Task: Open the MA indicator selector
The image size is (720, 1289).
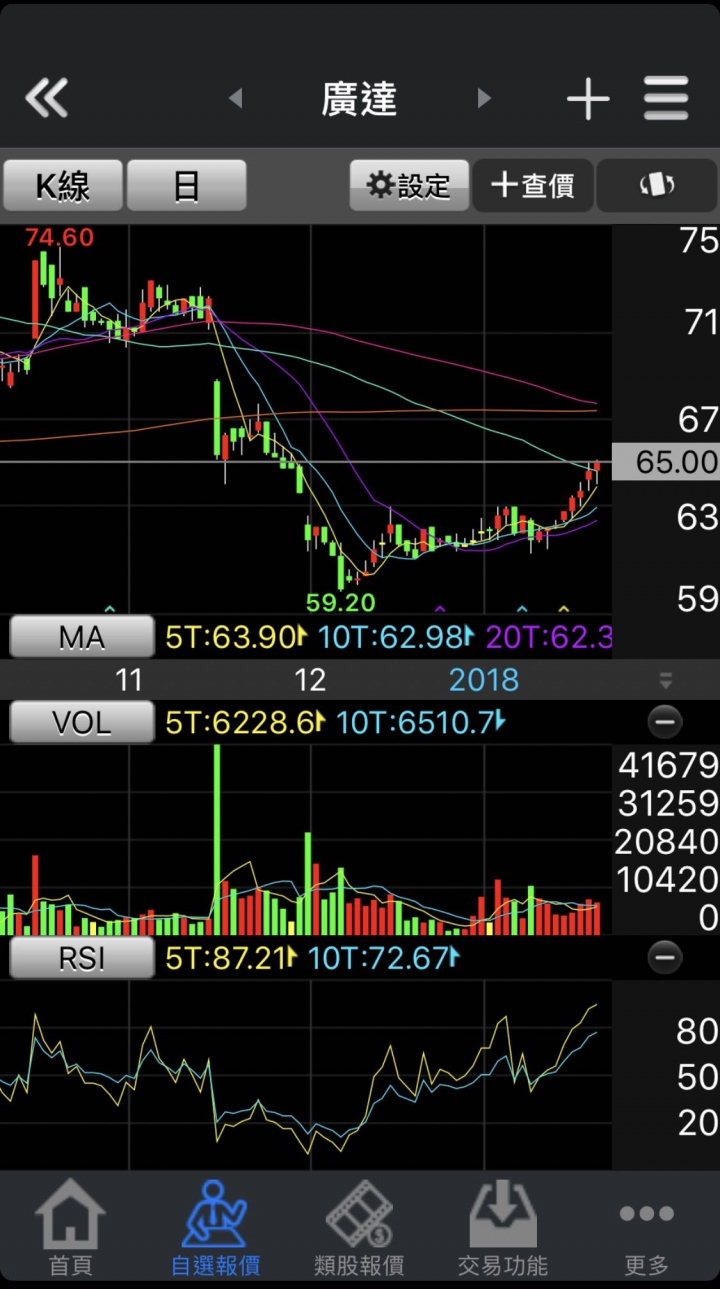Action: 82,636
